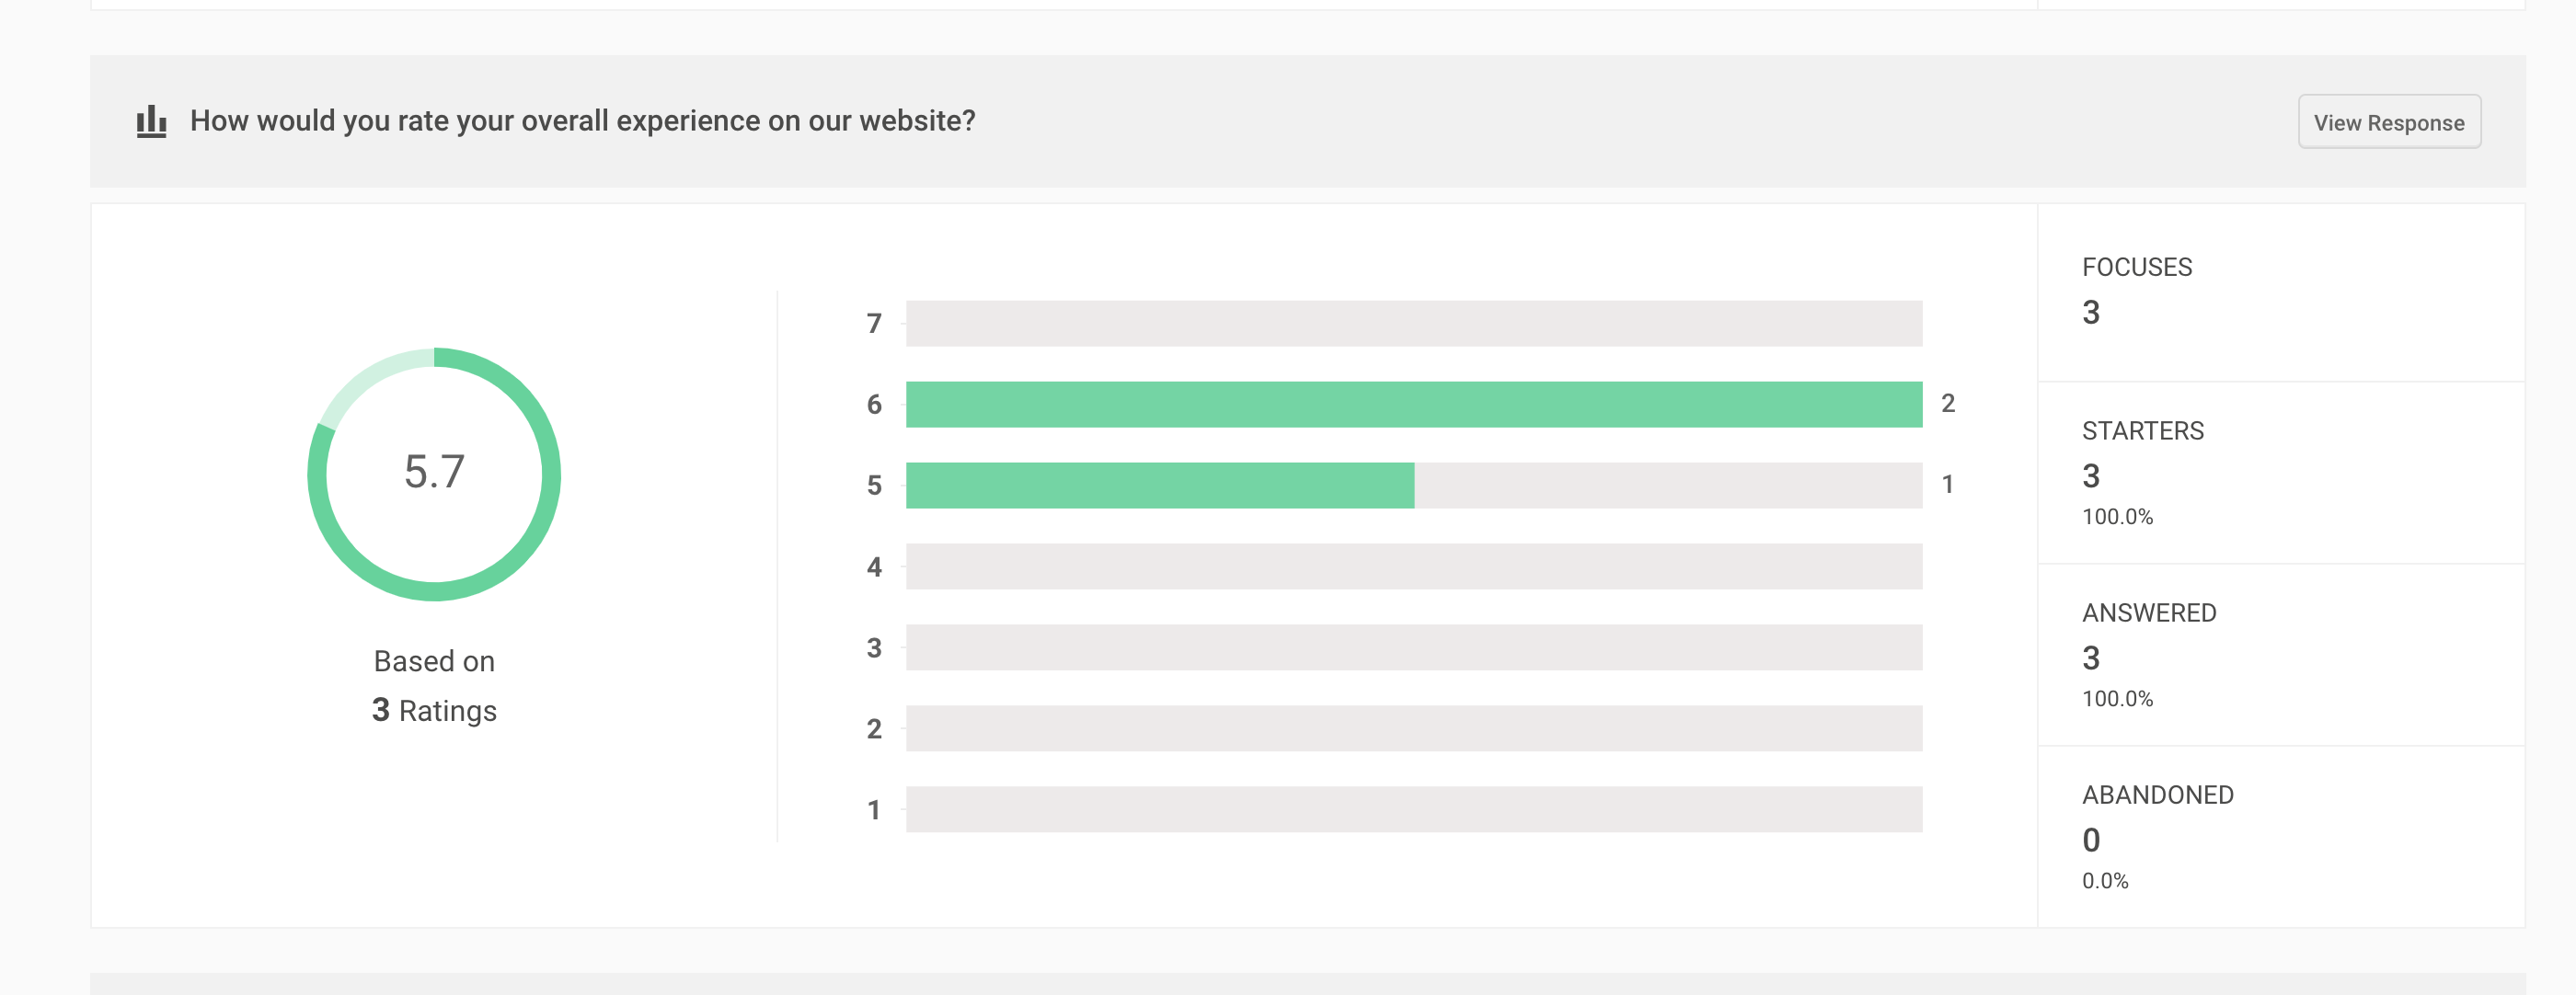
Task: Click the count 2 next to rating 6 bar
Action: coord(1947,403)
